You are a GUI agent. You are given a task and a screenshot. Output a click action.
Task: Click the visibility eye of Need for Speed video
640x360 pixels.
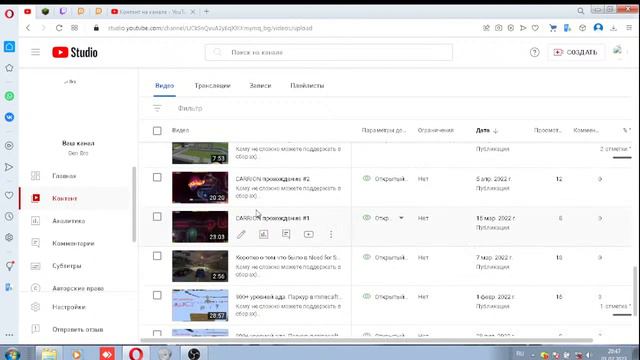point(367,257)
